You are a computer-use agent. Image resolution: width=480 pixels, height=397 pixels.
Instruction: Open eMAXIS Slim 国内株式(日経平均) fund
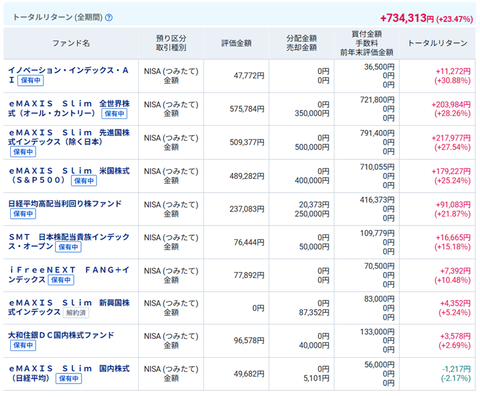pos(69,373)
